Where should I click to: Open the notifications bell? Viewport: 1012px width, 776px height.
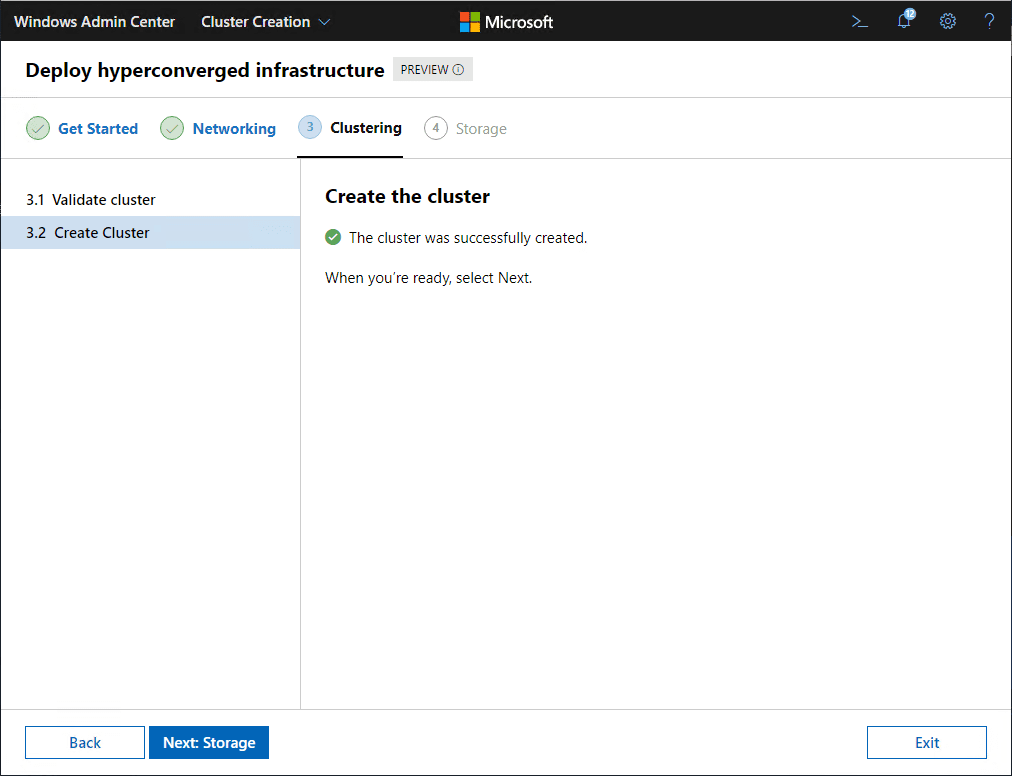click(904, 21)
